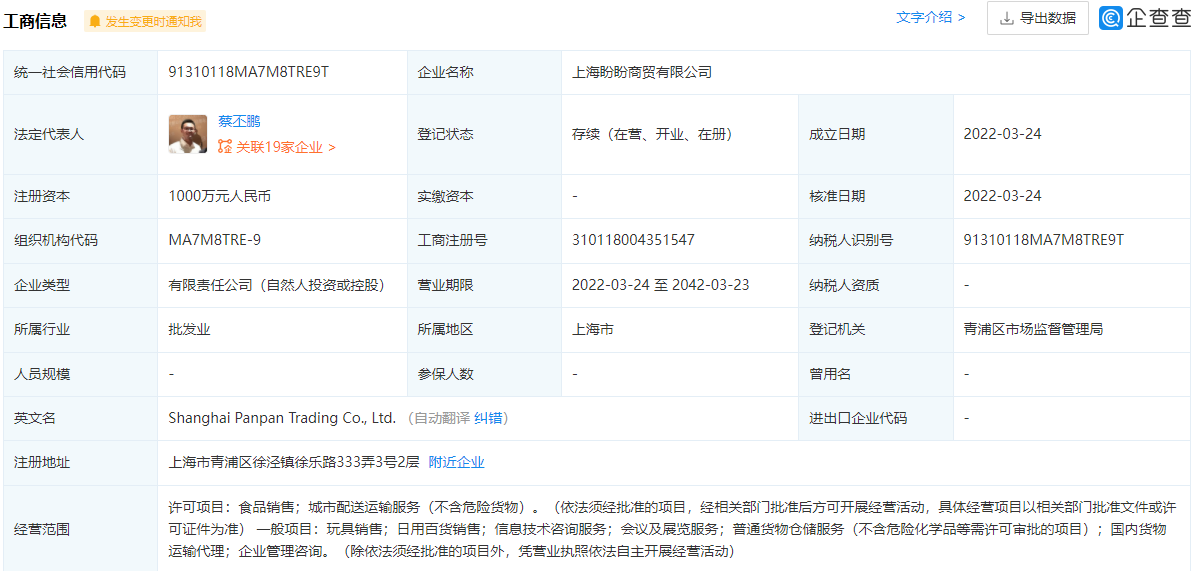Viewport: 1194px width, 571px height.
Task: Click the '纠错' correction link
Action: [x=488, y=418]
